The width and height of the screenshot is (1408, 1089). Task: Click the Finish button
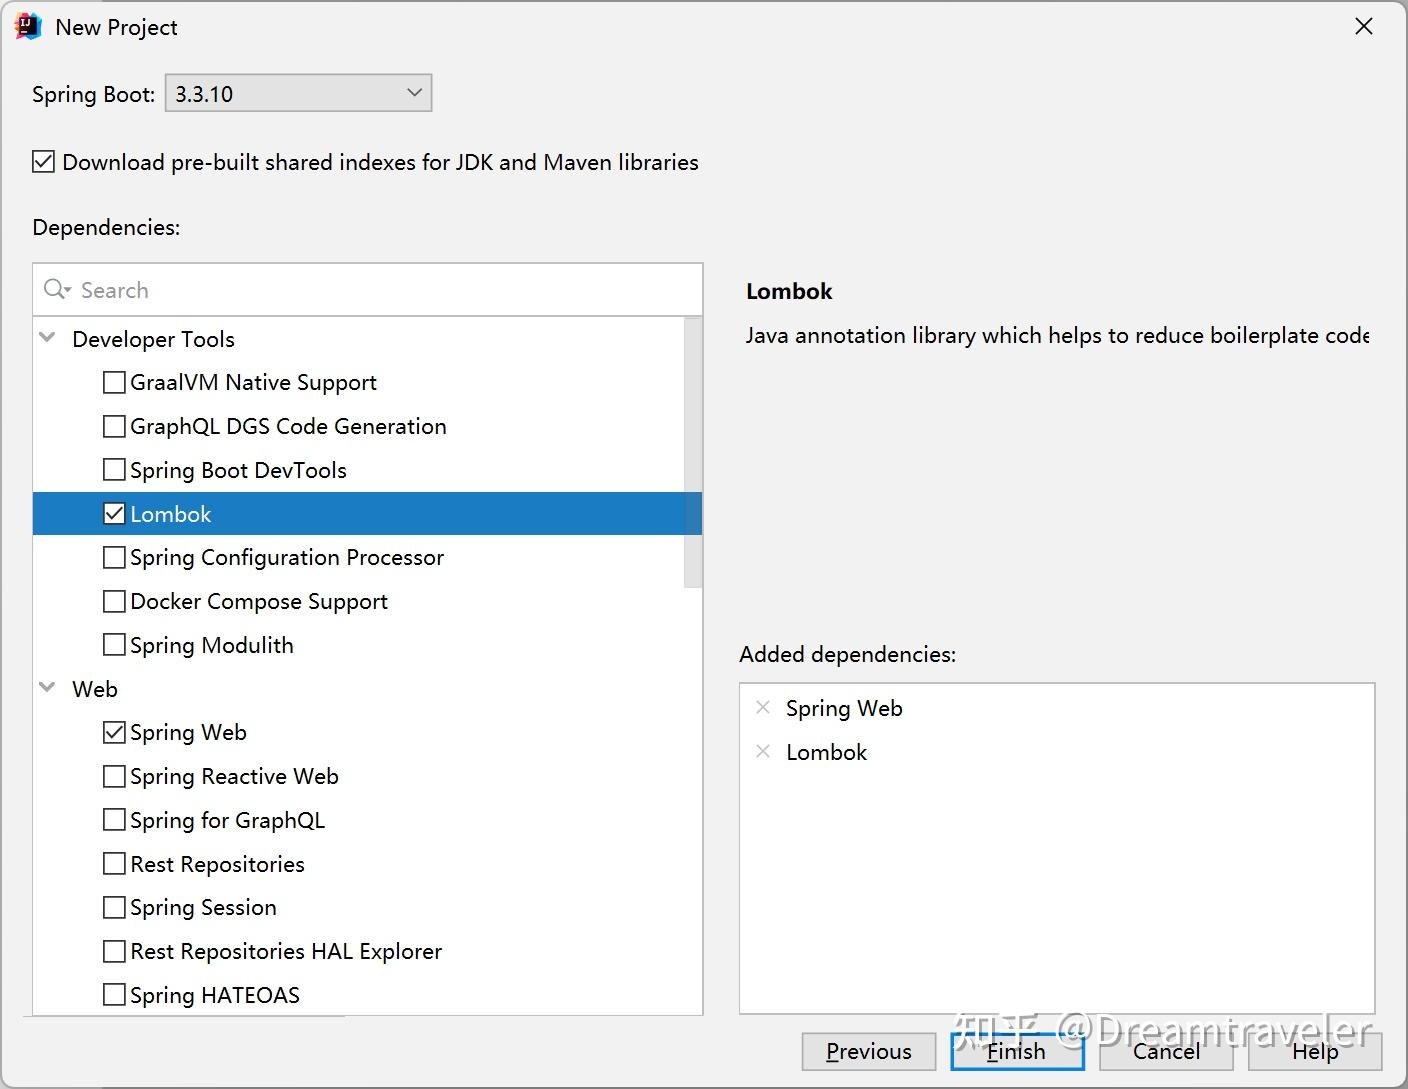[x=1017, y=1051]
